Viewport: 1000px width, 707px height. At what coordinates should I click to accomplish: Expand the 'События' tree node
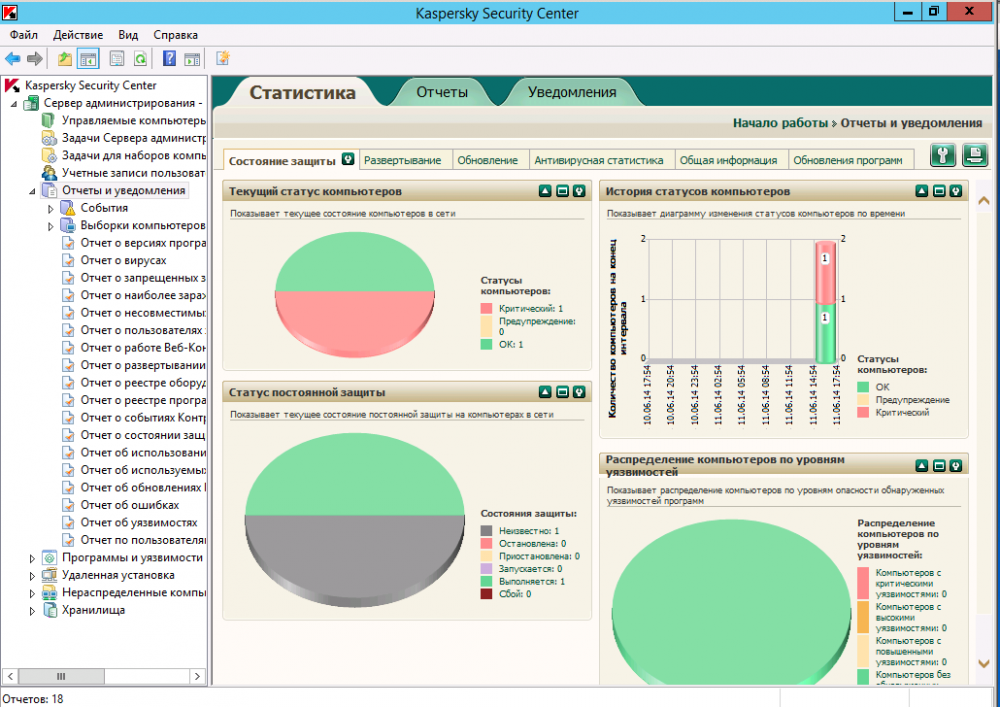click(51, 208)
